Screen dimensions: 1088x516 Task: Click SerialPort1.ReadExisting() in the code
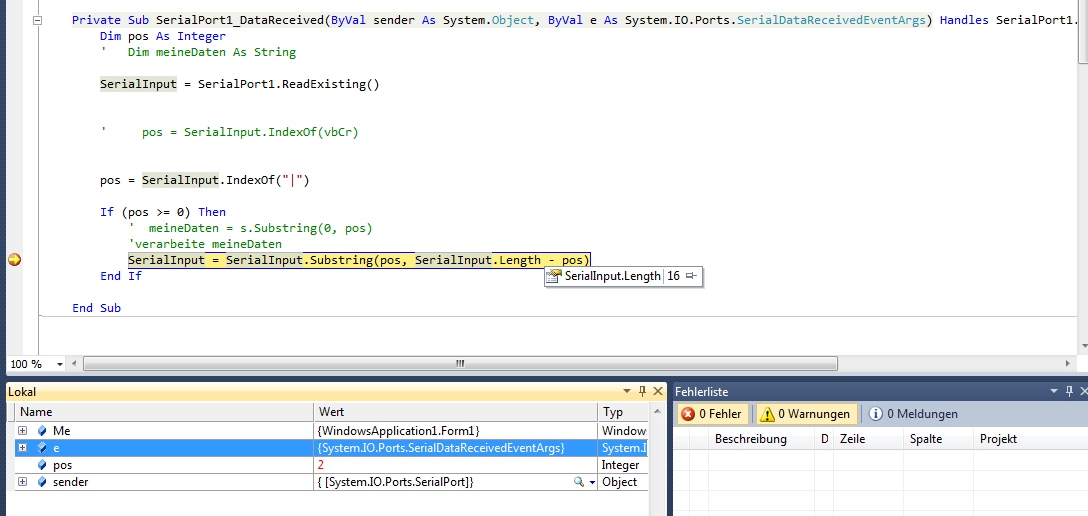pos(289,85)
